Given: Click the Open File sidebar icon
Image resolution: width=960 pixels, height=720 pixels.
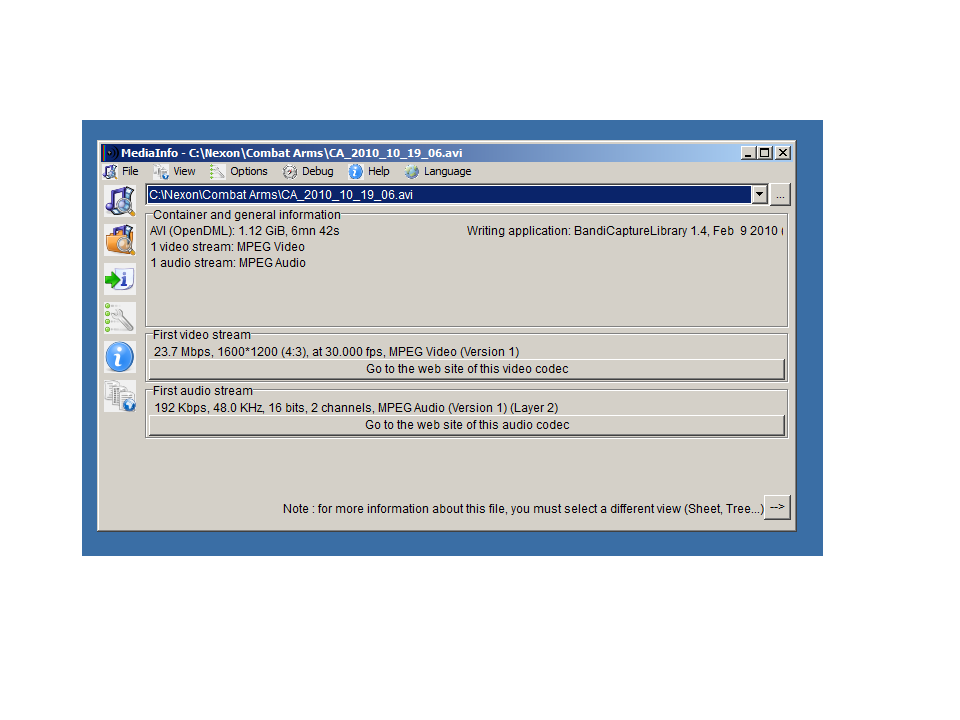Looking at the screenshot, I should pos(120,201).
